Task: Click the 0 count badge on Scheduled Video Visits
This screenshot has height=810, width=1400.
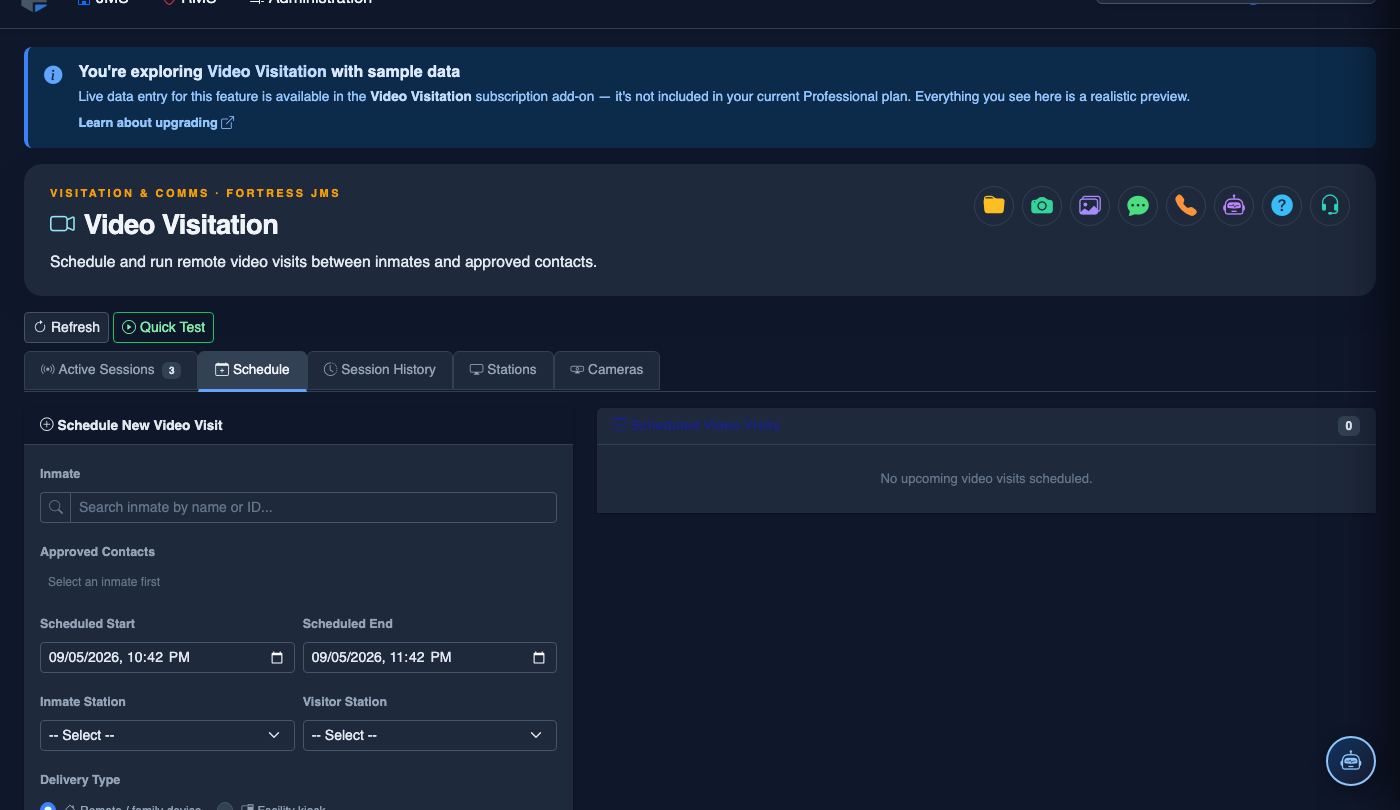Action: 1349,426
